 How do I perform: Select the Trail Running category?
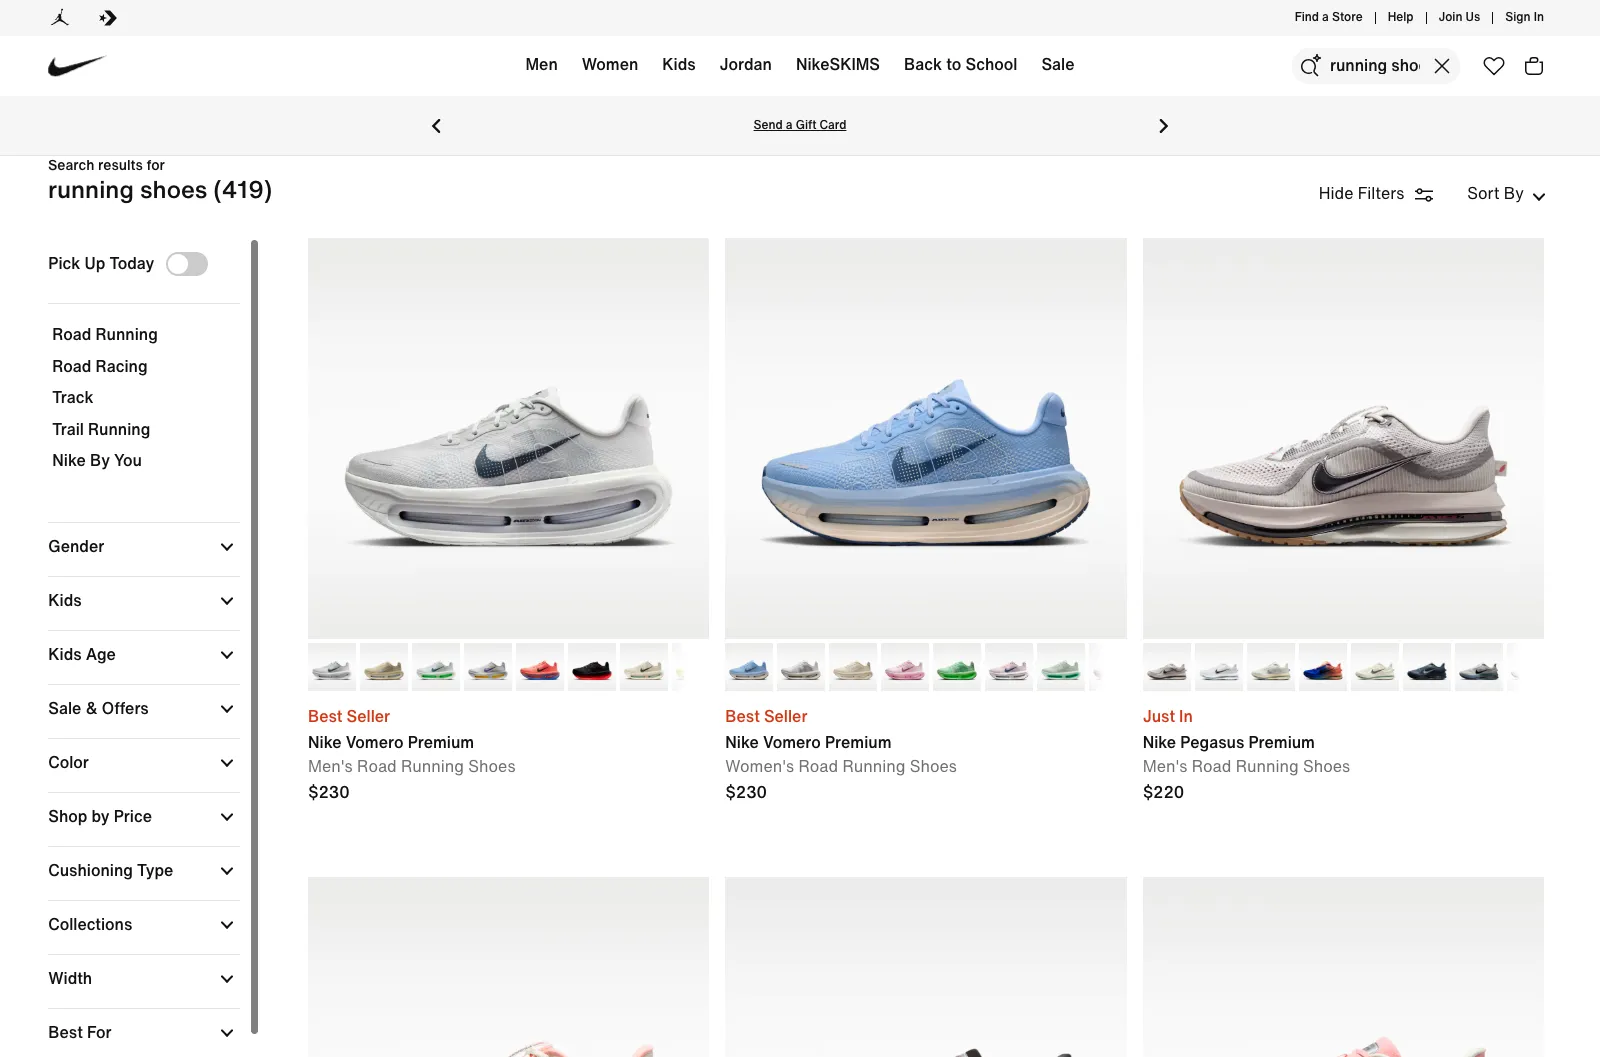(101, 430)
